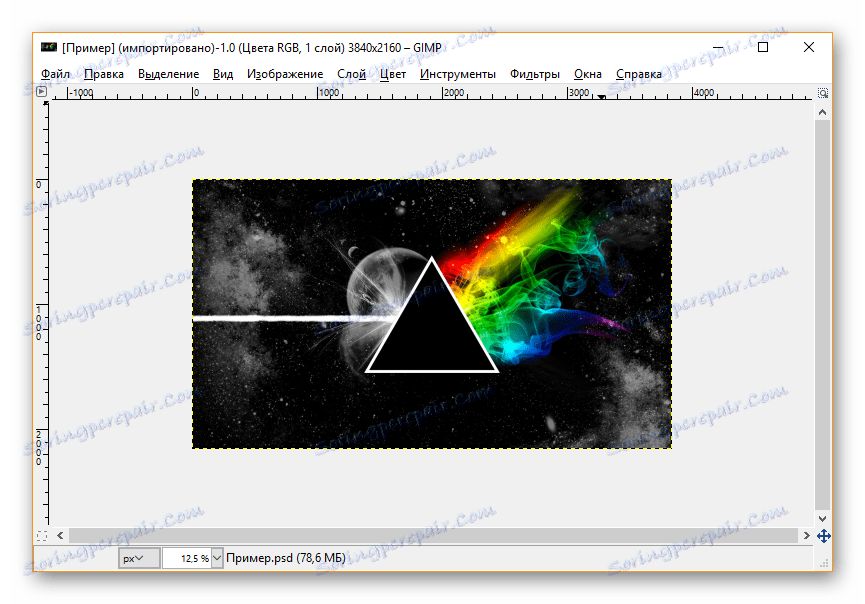Click the horizontal scrollbar right arrow

coord(807,536)
